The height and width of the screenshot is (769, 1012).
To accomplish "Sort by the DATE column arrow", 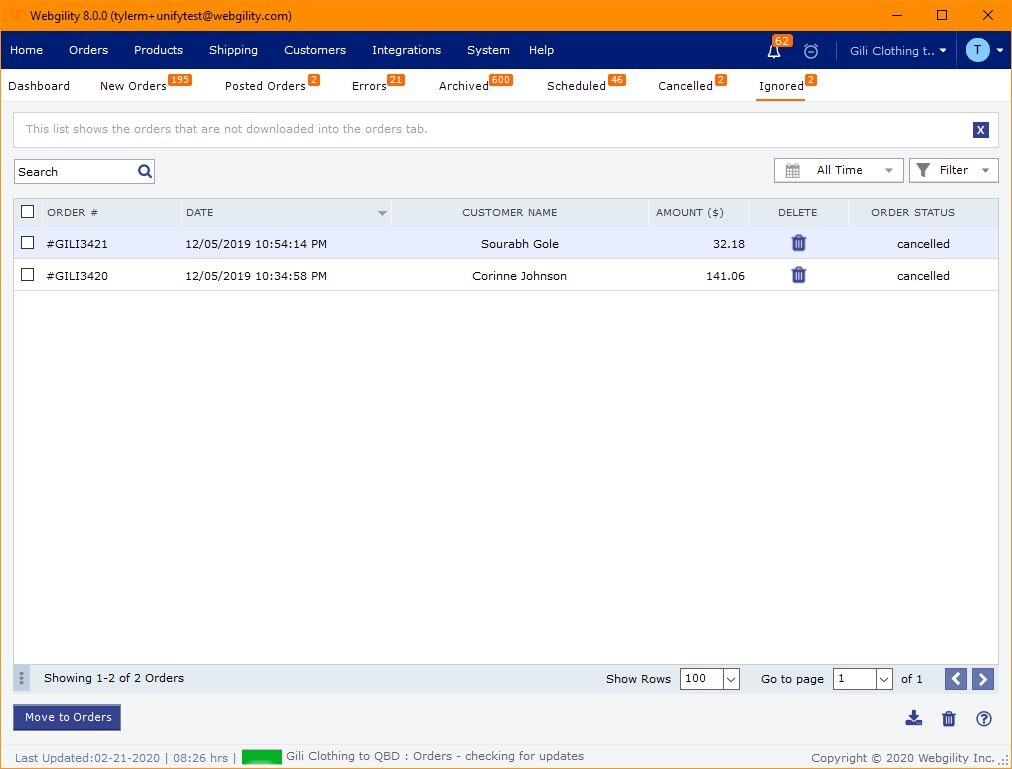I will coord(382,213).
